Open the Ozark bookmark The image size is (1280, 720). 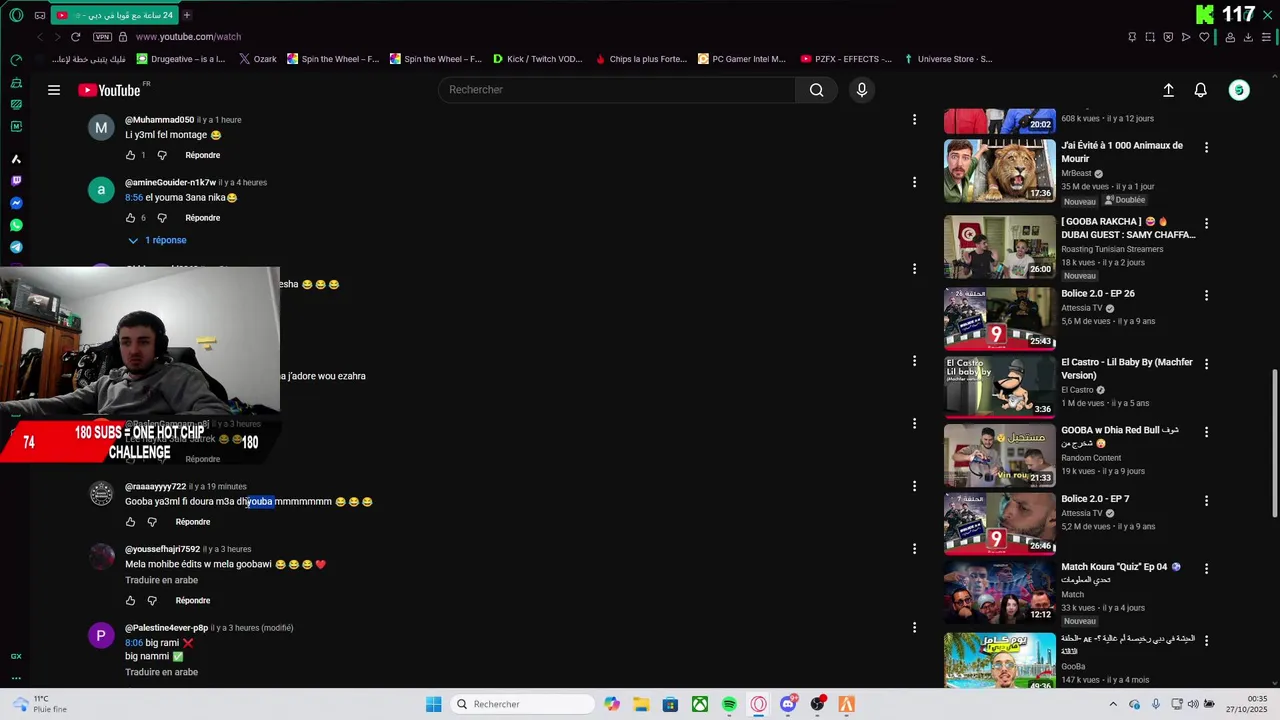point(258,59)
